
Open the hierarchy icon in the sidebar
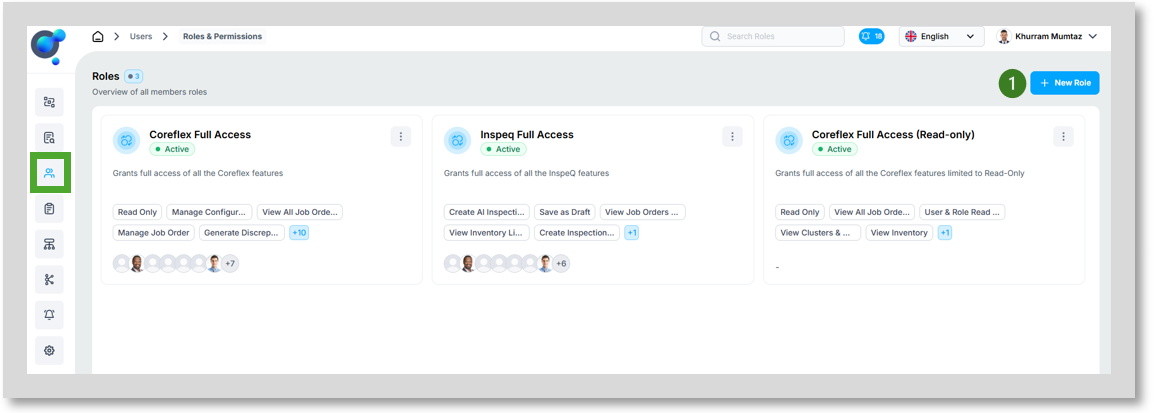coord(49,244)
